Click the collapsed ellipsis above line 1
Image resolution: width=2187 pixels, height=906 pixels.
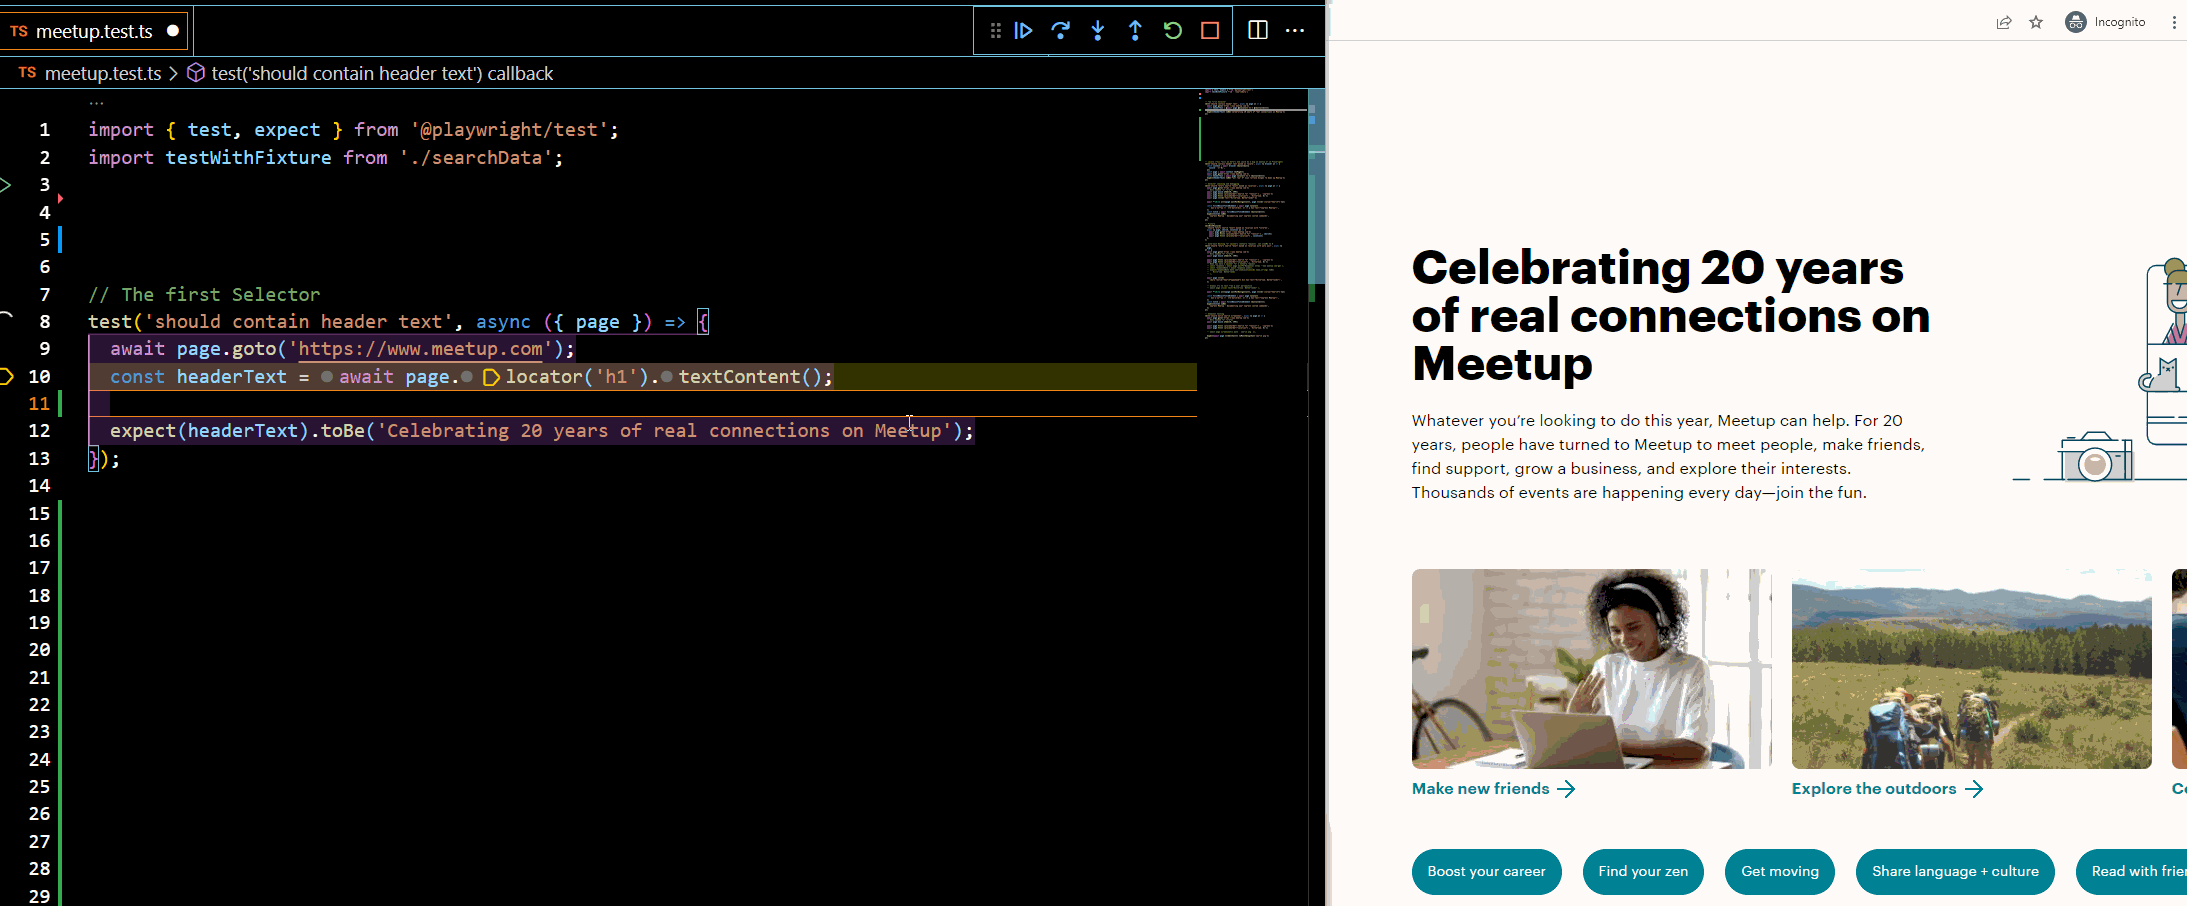click(x=96, y=102)
